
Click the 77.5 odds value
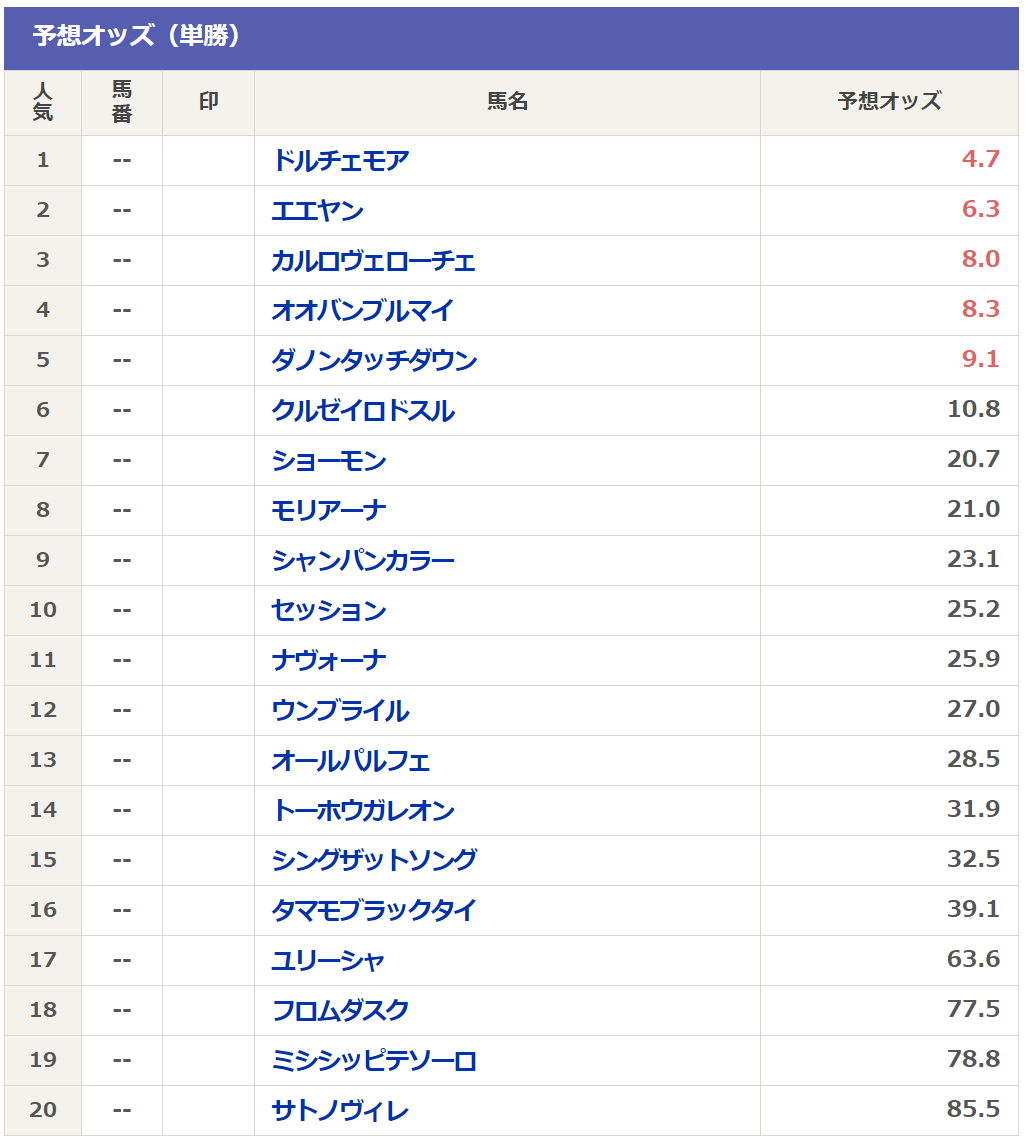tap(974, 1008)
